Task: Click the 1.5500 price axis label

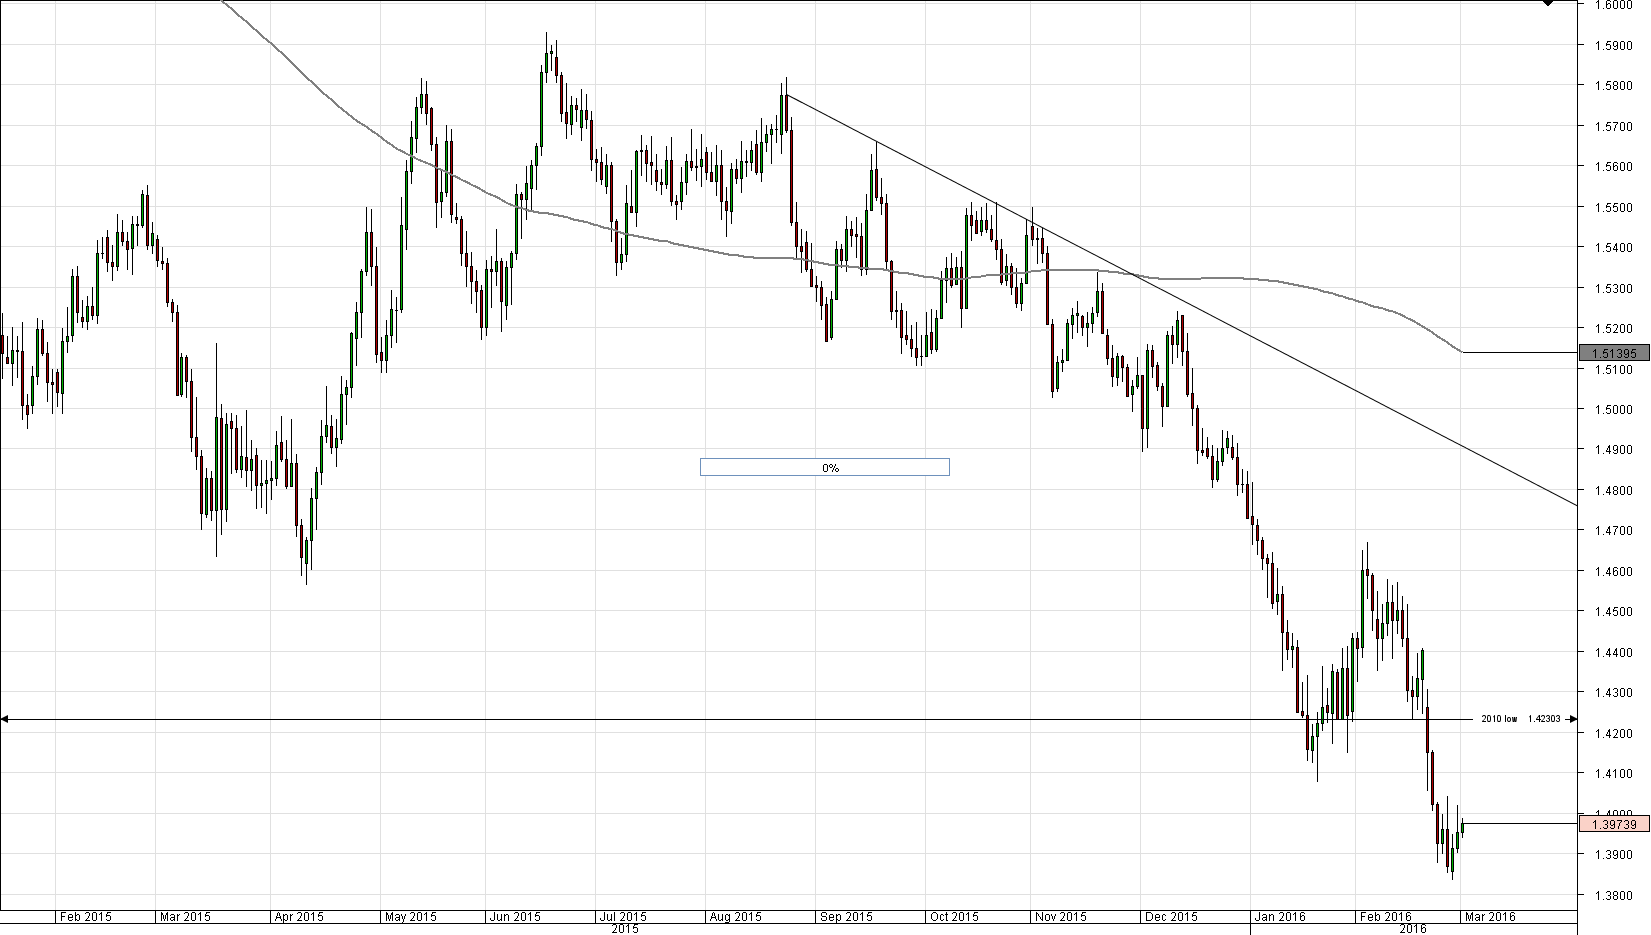Action: (x=1614, y=207)
